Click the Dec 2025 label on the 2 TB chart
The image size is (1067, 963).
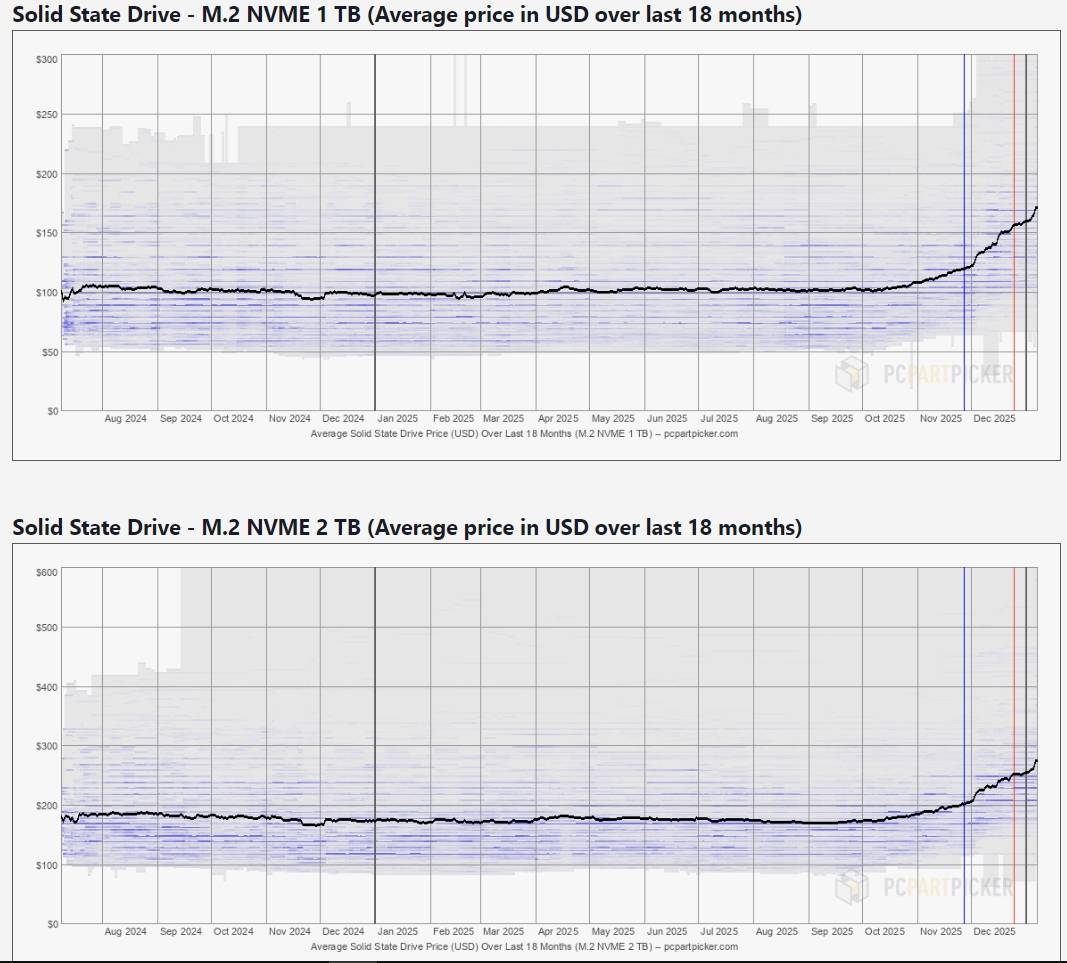[x=994, y=931]
